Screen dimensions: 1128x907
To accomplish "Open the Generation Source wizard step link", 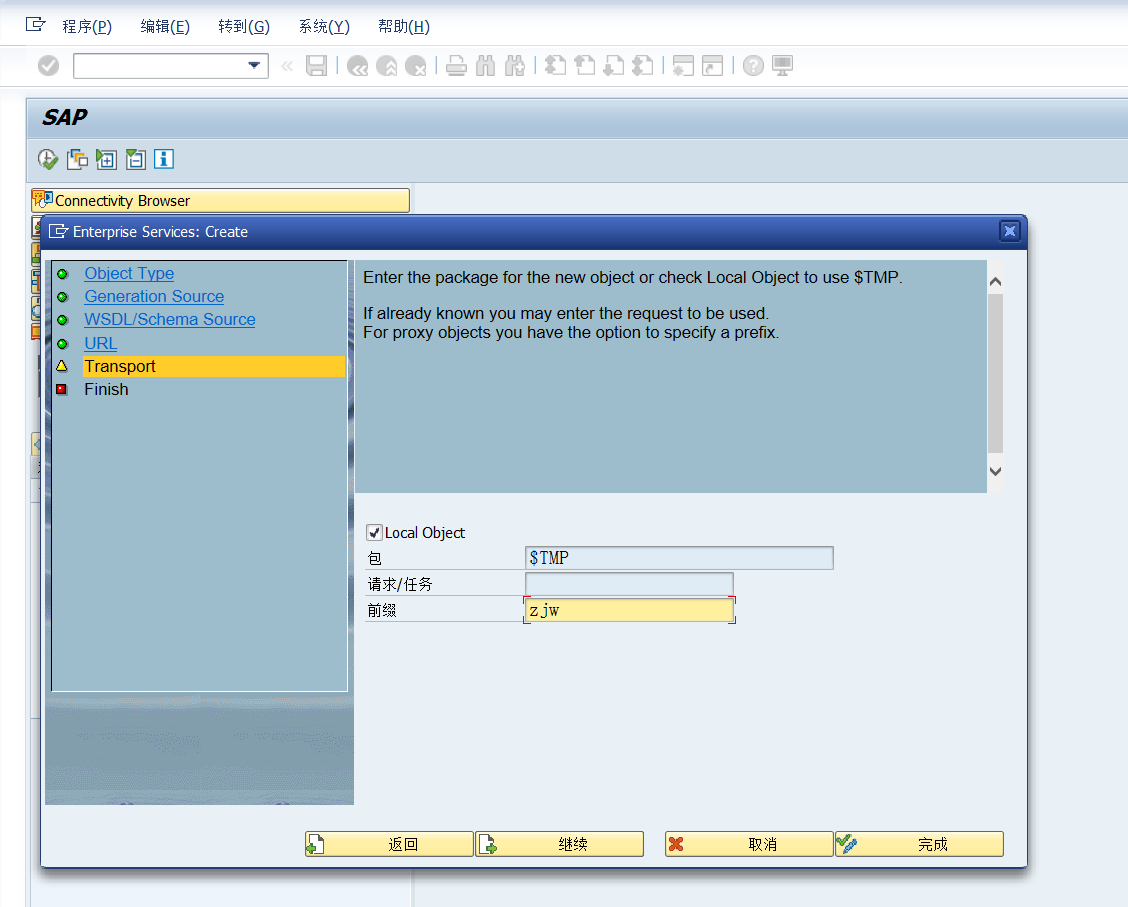I will pos(154,296).
